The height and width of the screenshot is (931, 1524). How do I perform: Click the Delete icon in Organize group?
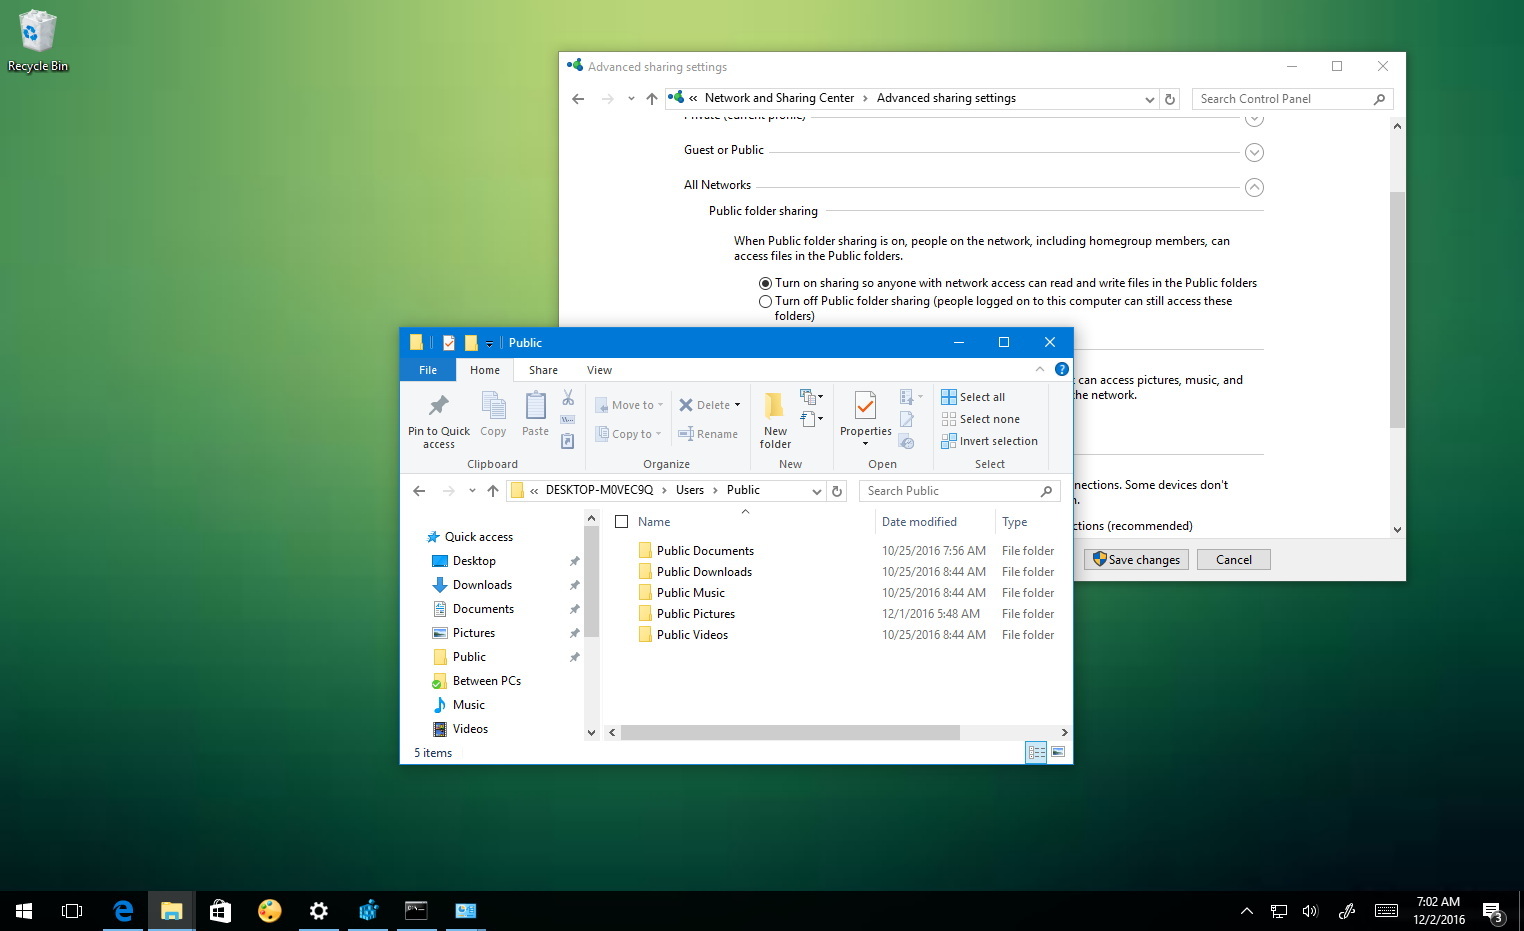point(688,404)
